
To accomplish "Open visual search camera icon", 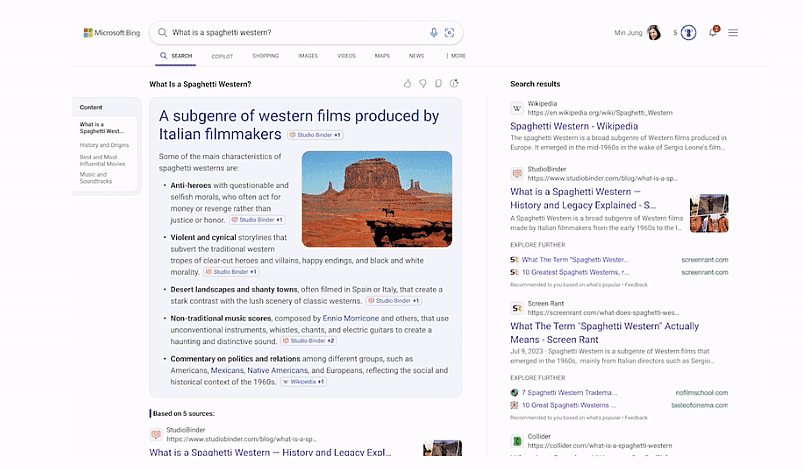I will click(450, 33).
